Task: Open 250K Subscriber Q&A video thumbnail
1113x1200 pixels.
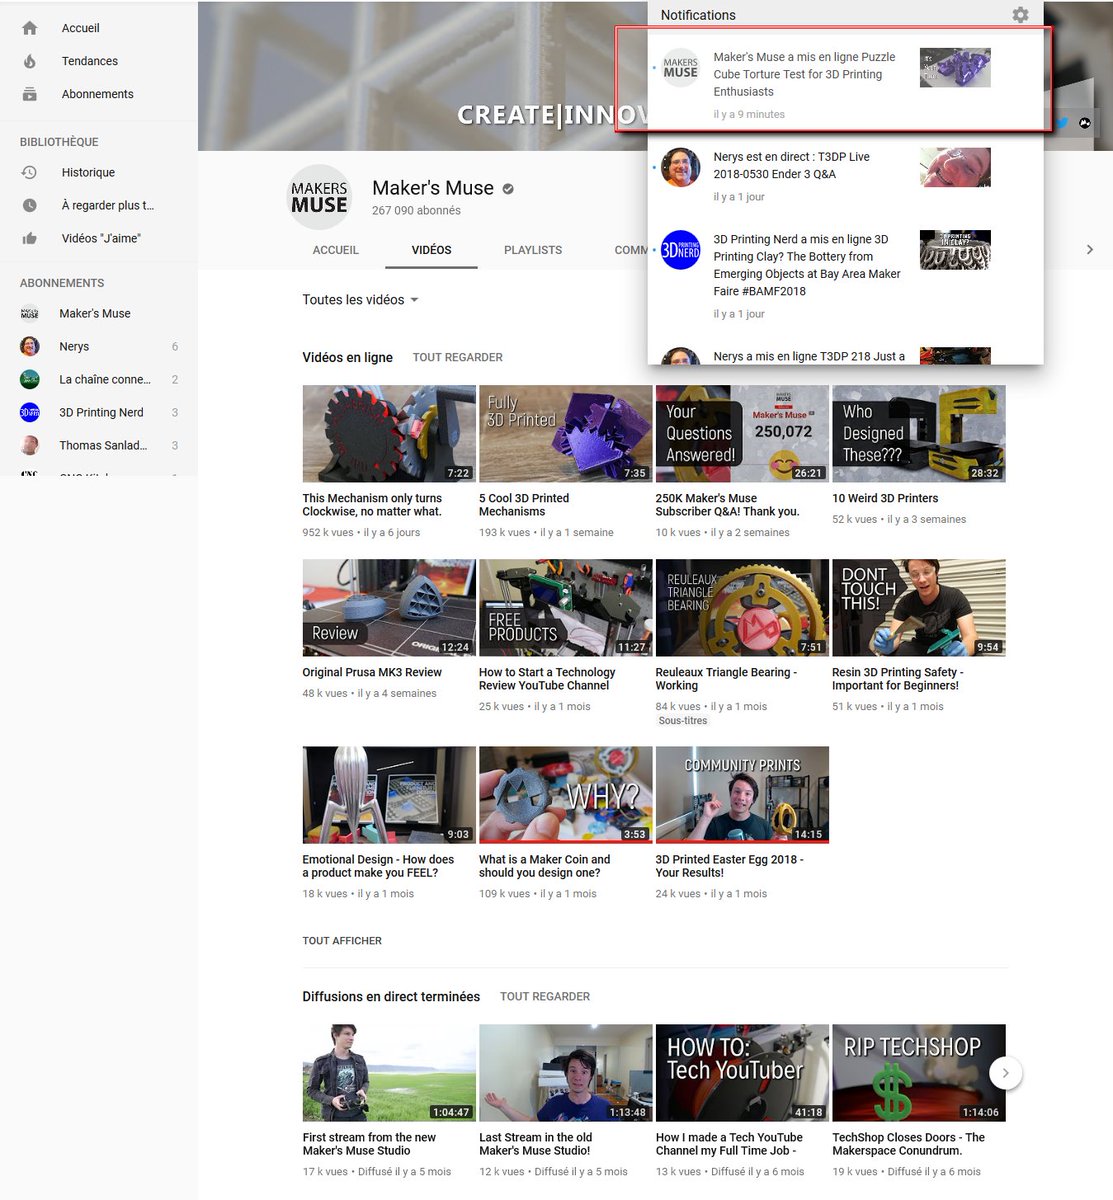Action: tap(742, 434)
